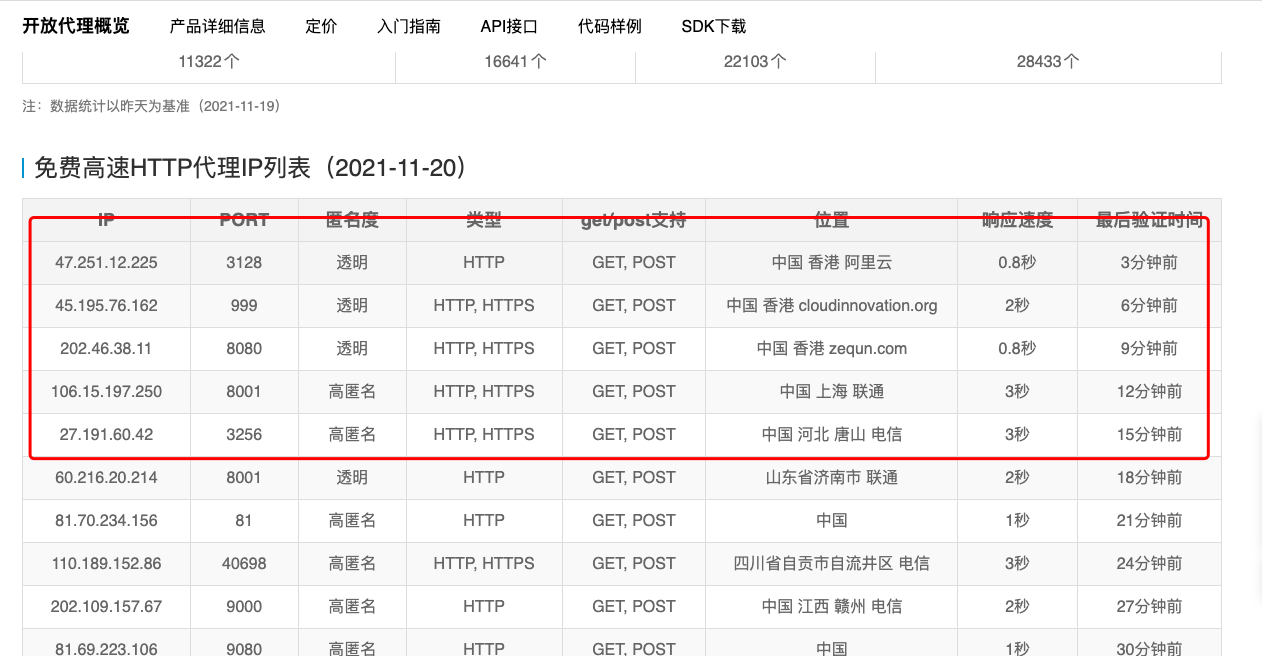Click 1秒 speed in 81.70.234.156 row

click(x=1017, y=521)
